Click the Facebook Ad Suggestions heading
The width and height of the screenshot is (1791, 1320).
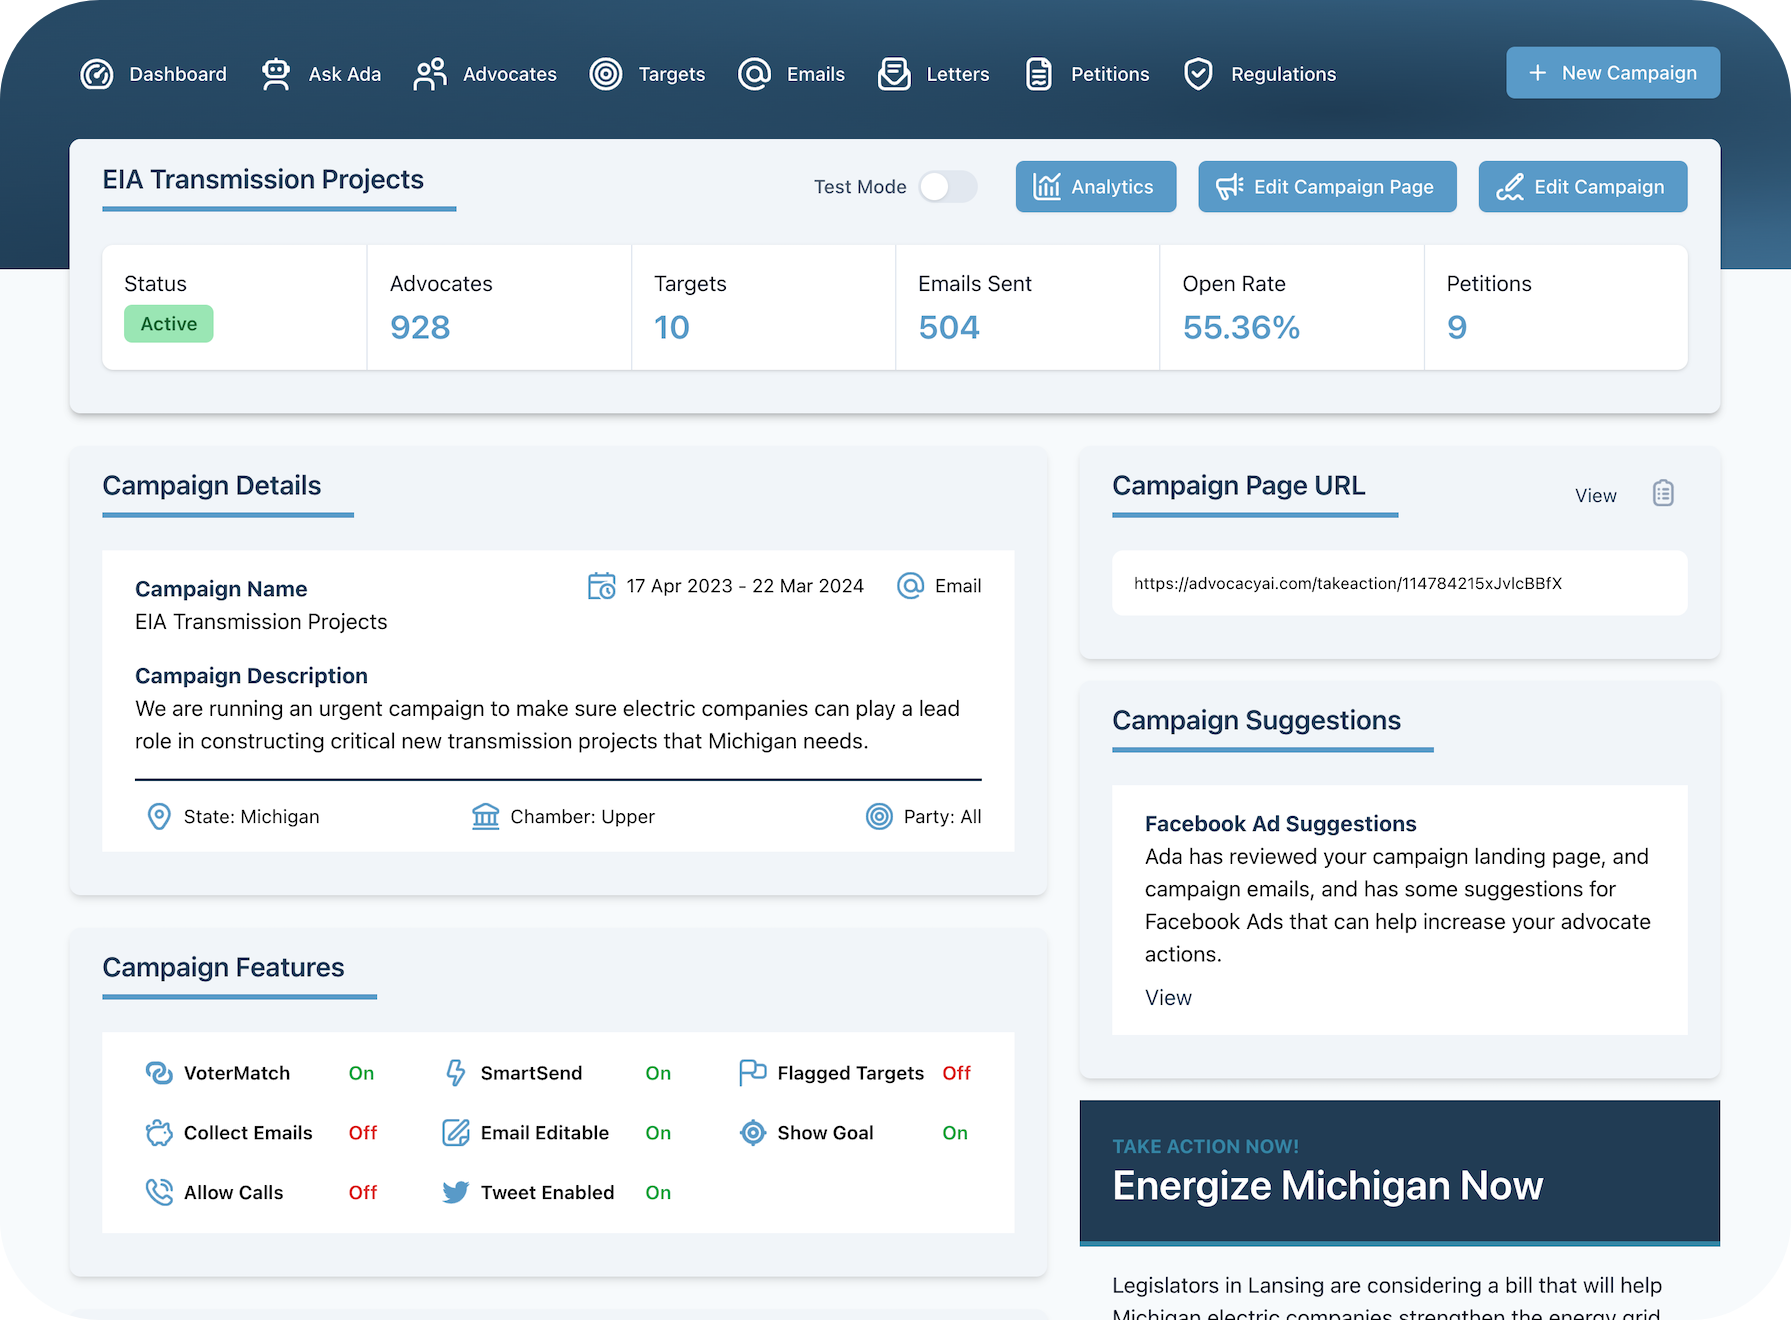coord(1281,824)
